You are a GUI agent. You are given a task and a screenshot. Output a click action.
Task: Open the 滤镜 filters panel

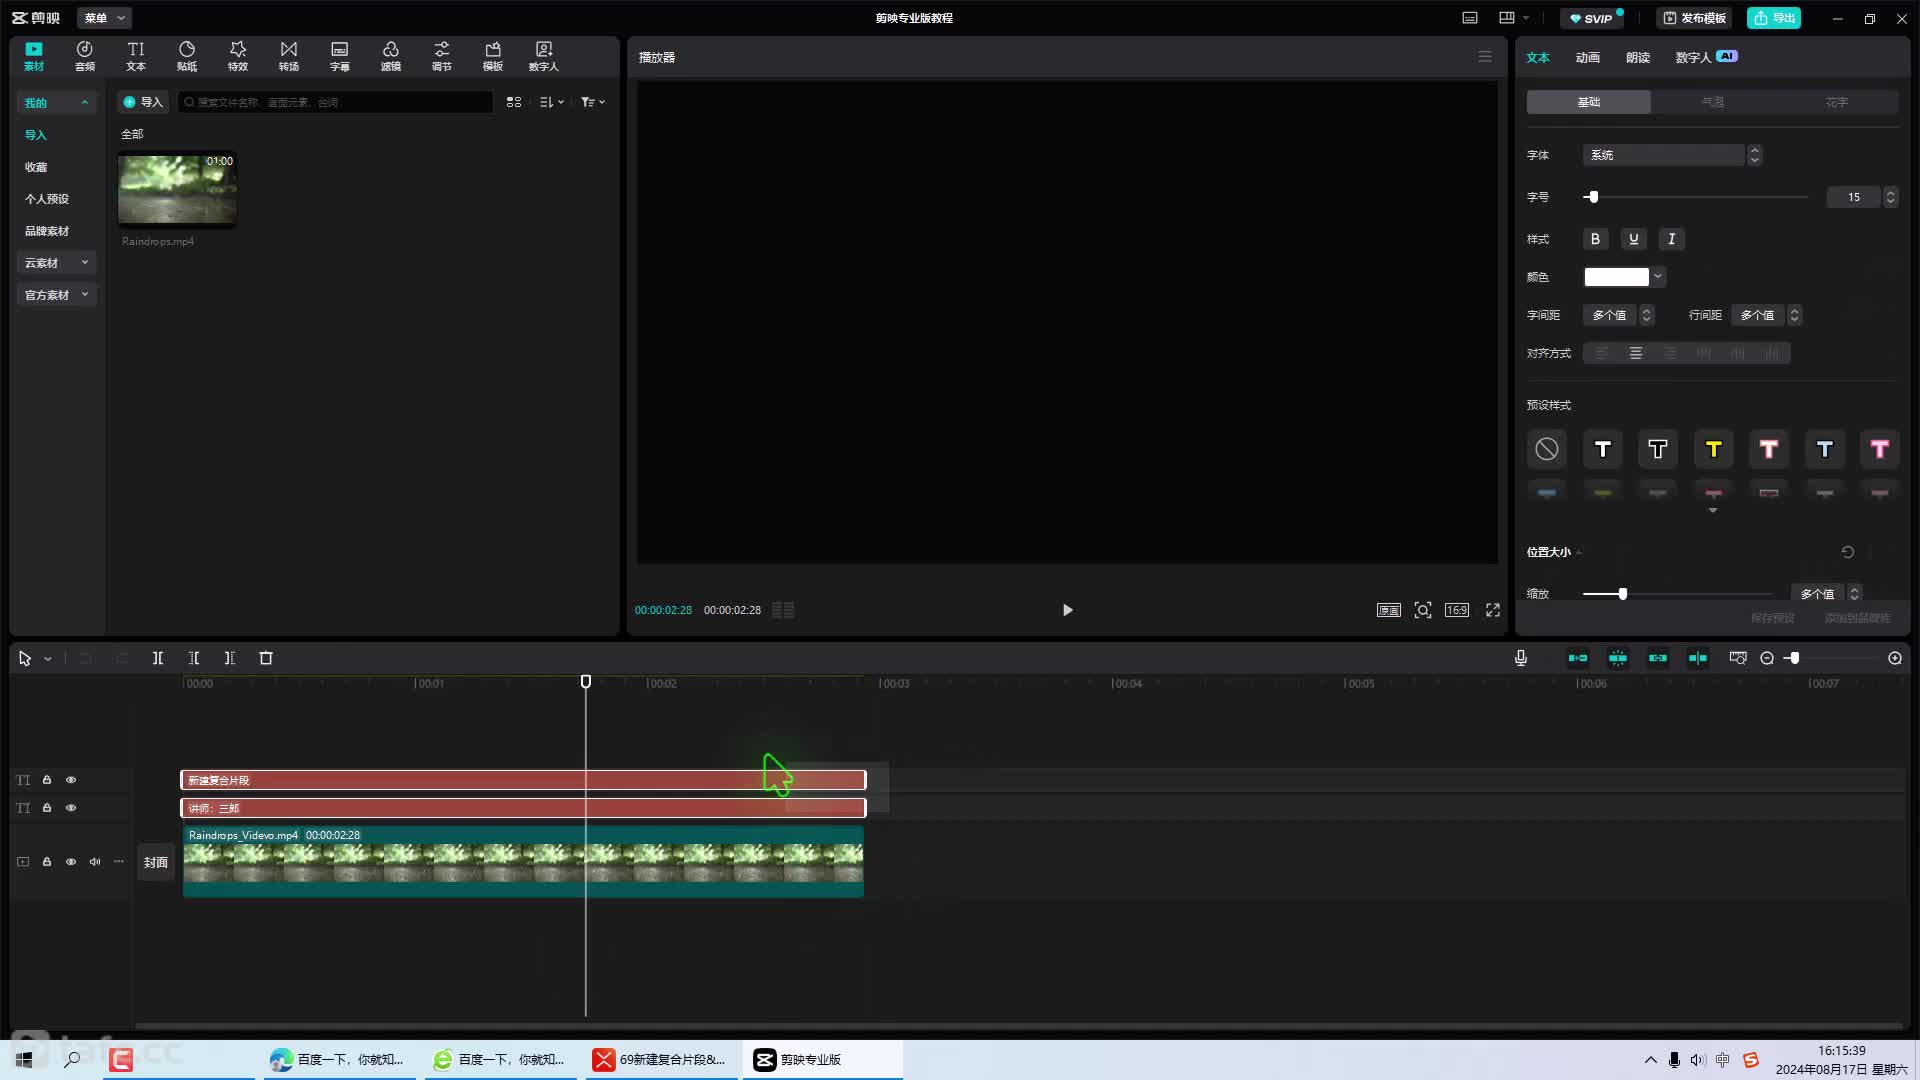point(391,56)
